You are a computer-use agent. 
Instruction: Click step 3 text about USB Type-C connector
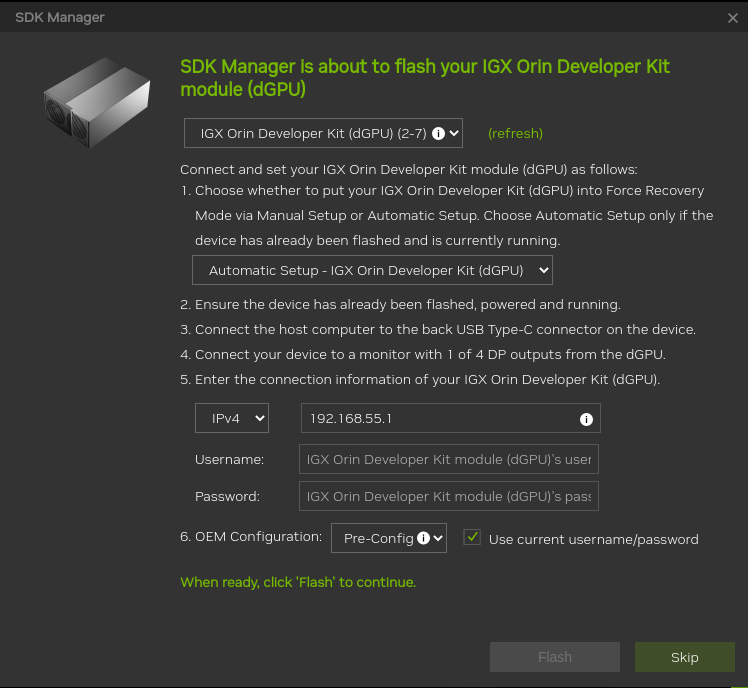[x=438, y=330]
